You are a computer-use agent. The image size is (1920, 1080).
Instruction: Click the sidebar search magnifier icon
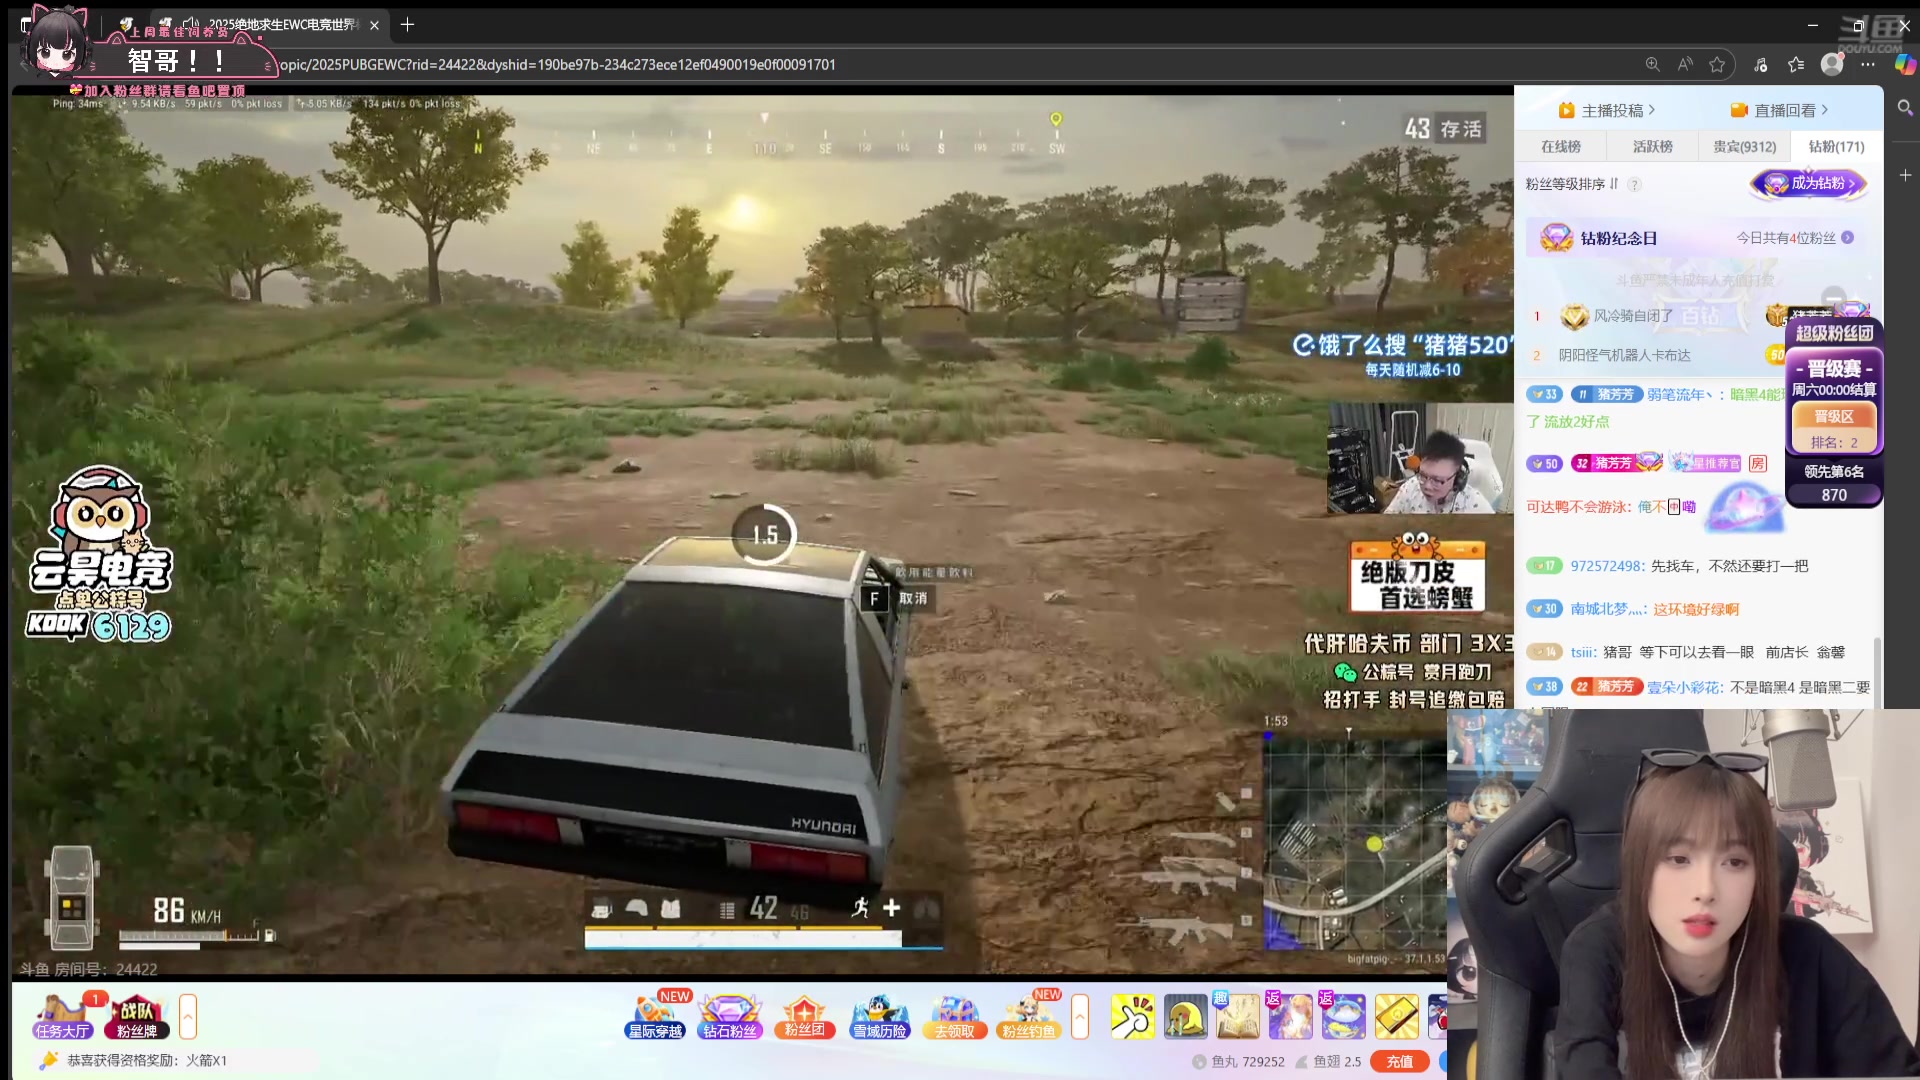tap(1905, 107)
